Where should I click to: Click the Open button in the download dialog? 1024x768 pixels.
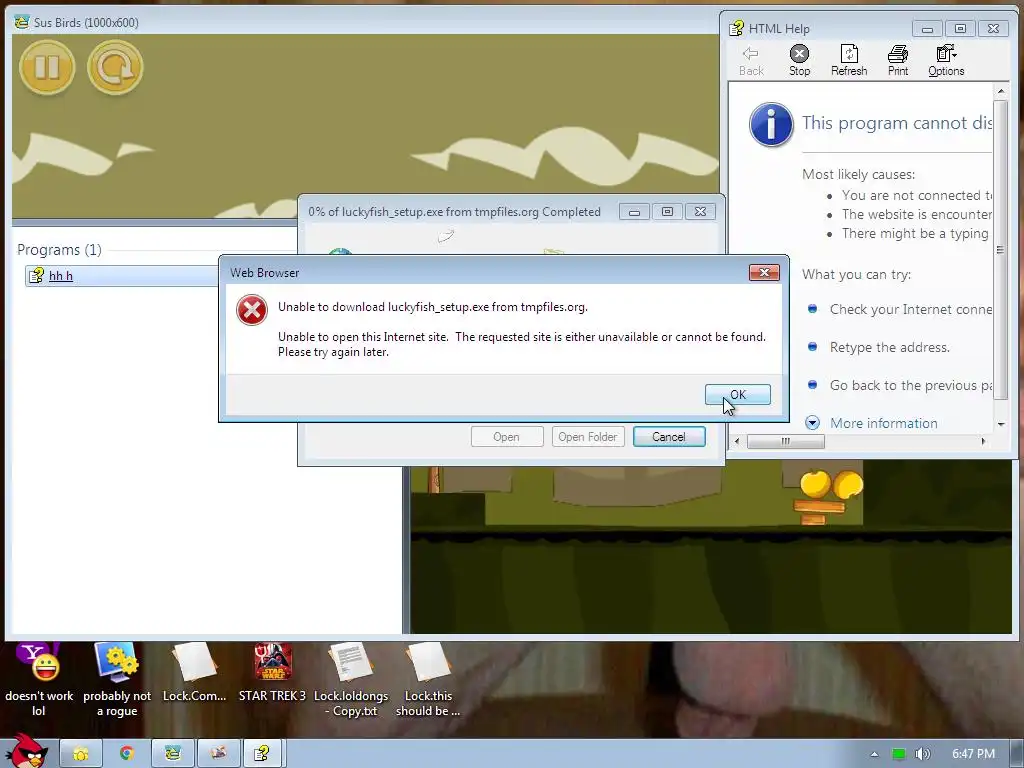click(x=507, y=437)
